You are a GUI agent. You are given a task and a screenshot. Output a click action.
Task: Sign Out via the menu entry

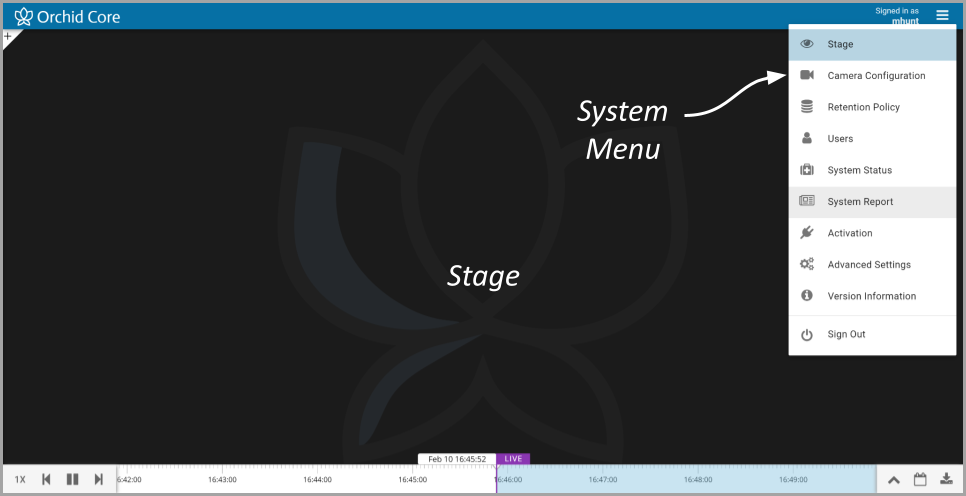coord(872,335)
